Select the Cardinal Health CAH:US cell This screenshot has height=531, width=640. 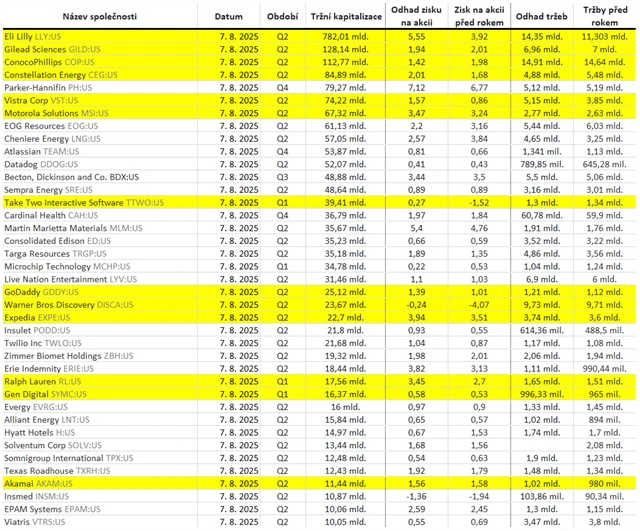[100, 215]
